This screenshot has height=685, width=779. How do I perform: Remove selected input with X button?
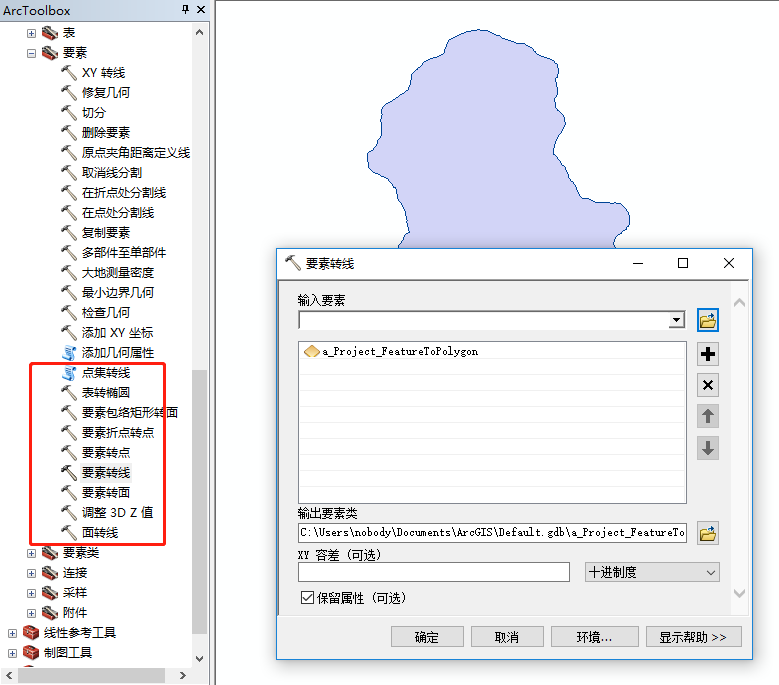pyautogui.click(x=707, y=385)
